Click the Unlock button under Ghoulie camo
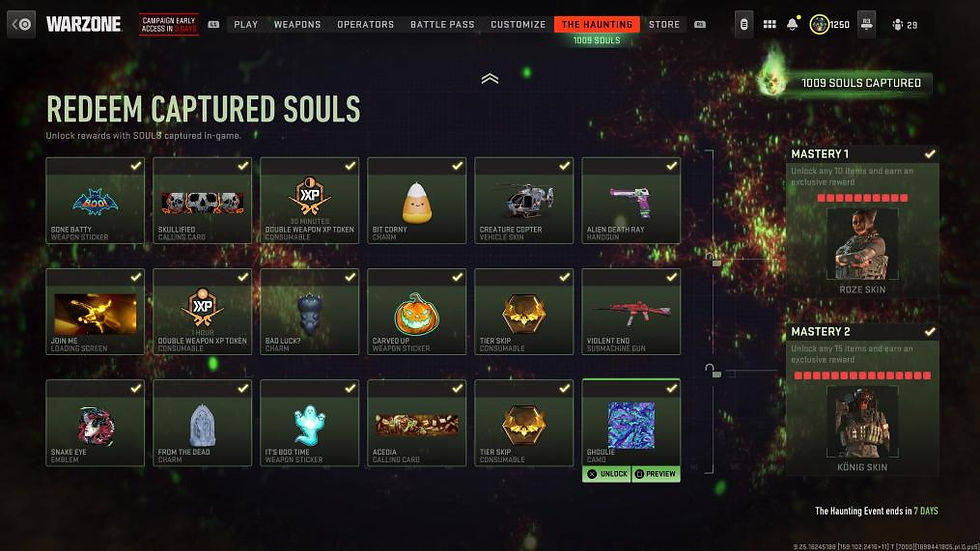Image resolution: width=980 pixels, height=551 pixels. pos(607,474)
